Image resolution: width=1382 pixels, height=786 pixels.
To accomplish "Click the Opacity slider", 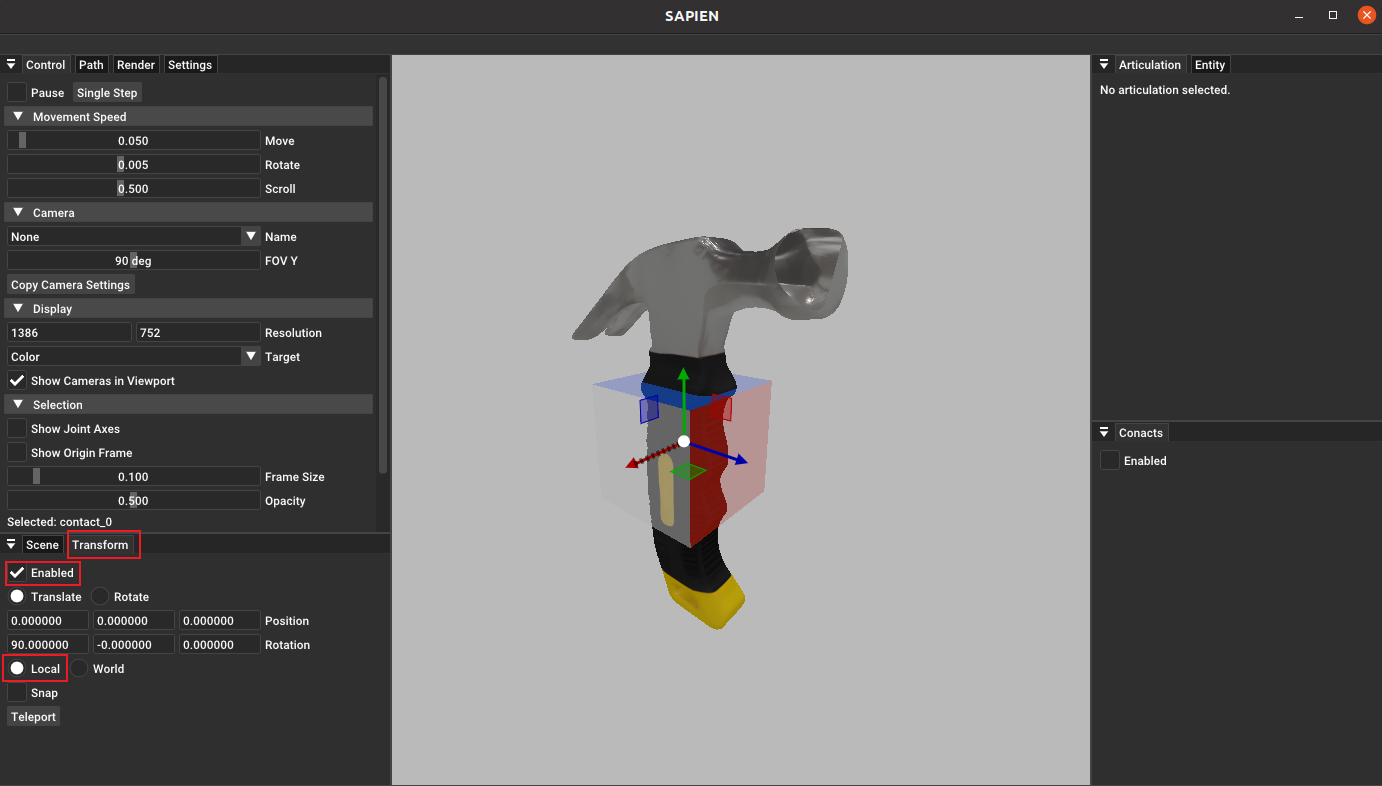I will coord(133,500).
